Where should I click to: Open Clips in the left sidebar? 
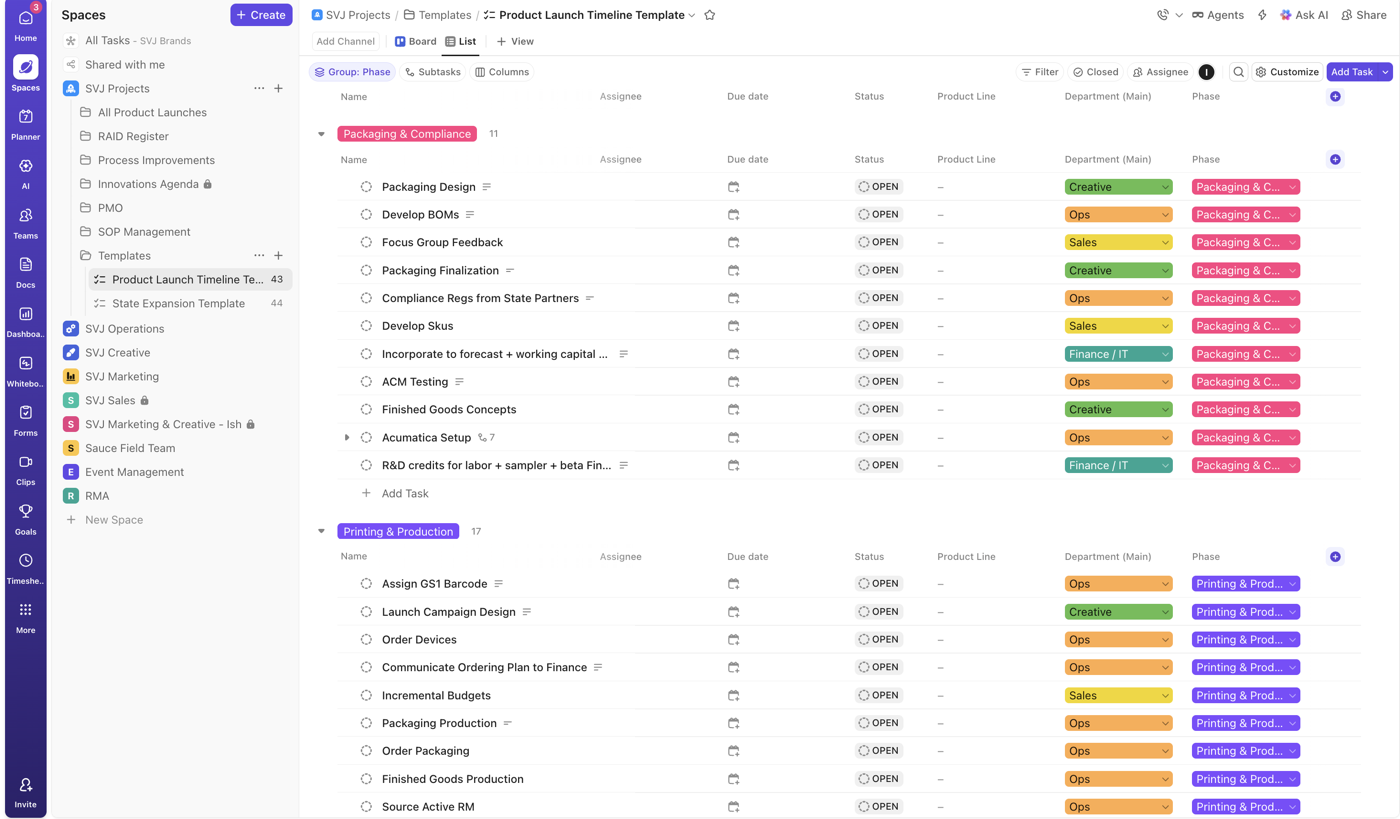coord(25,469)
